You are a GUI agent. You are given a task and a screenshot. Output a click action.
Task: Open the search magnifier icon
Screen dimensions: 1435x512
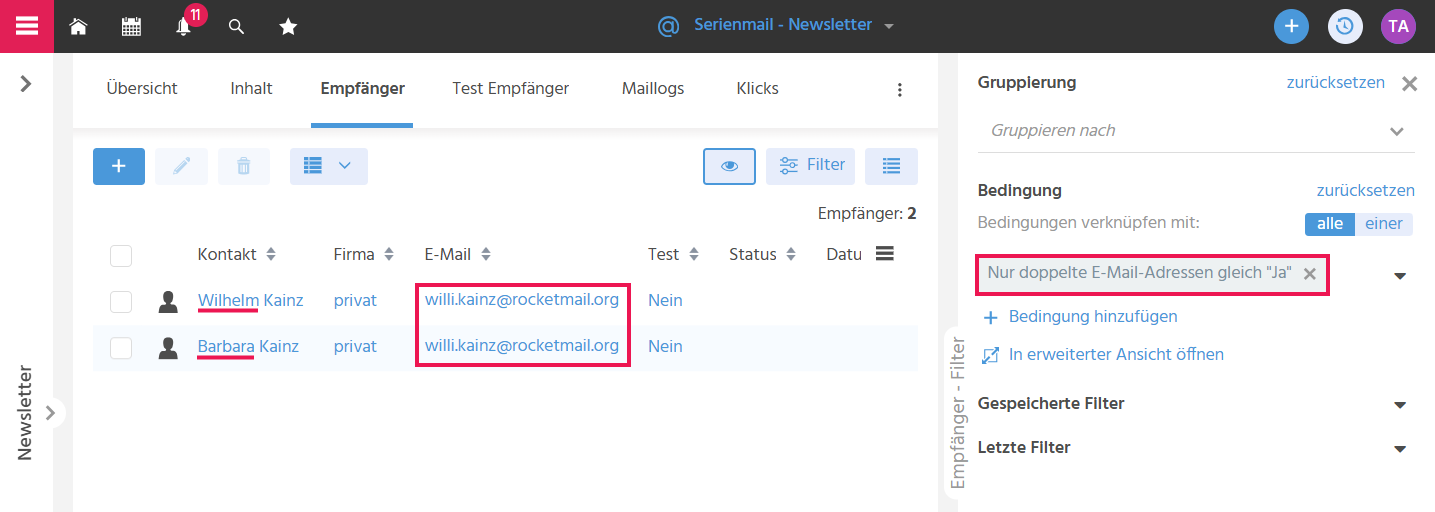click(x=237, y=27)
